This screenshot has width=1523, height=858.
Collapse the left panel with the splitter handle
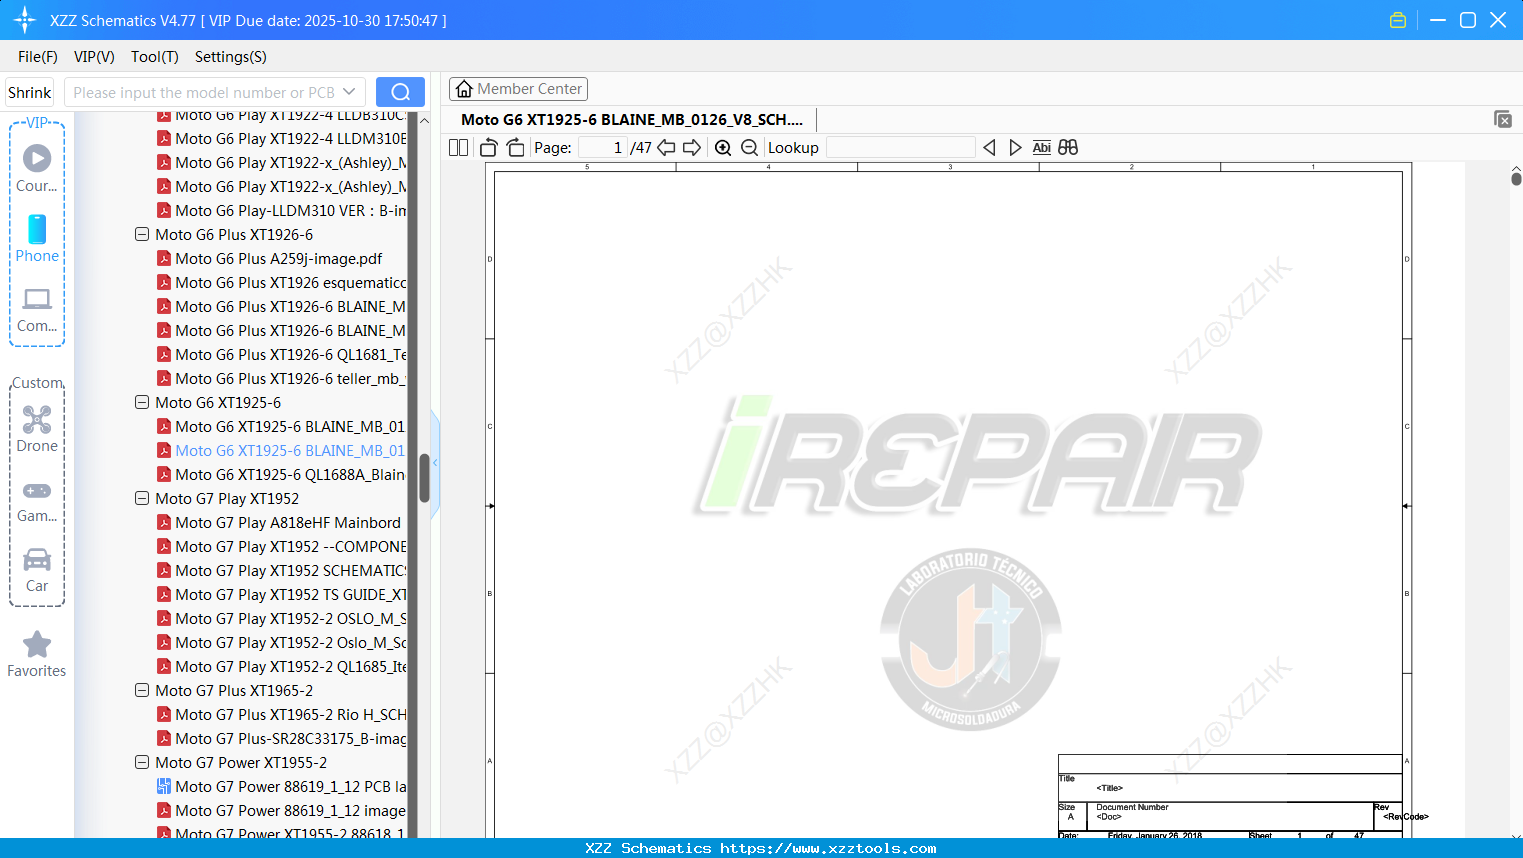point(435,463)
